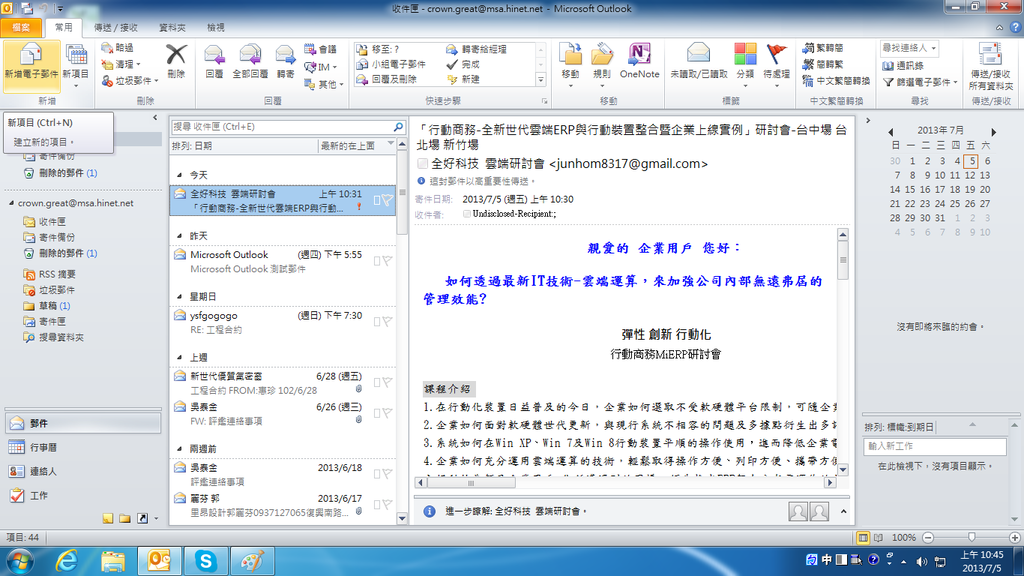1024x576 pixels.
Task: Click the Unread/Read (未讀取/已讀取) envelope icon
Action: click(698, 54)
